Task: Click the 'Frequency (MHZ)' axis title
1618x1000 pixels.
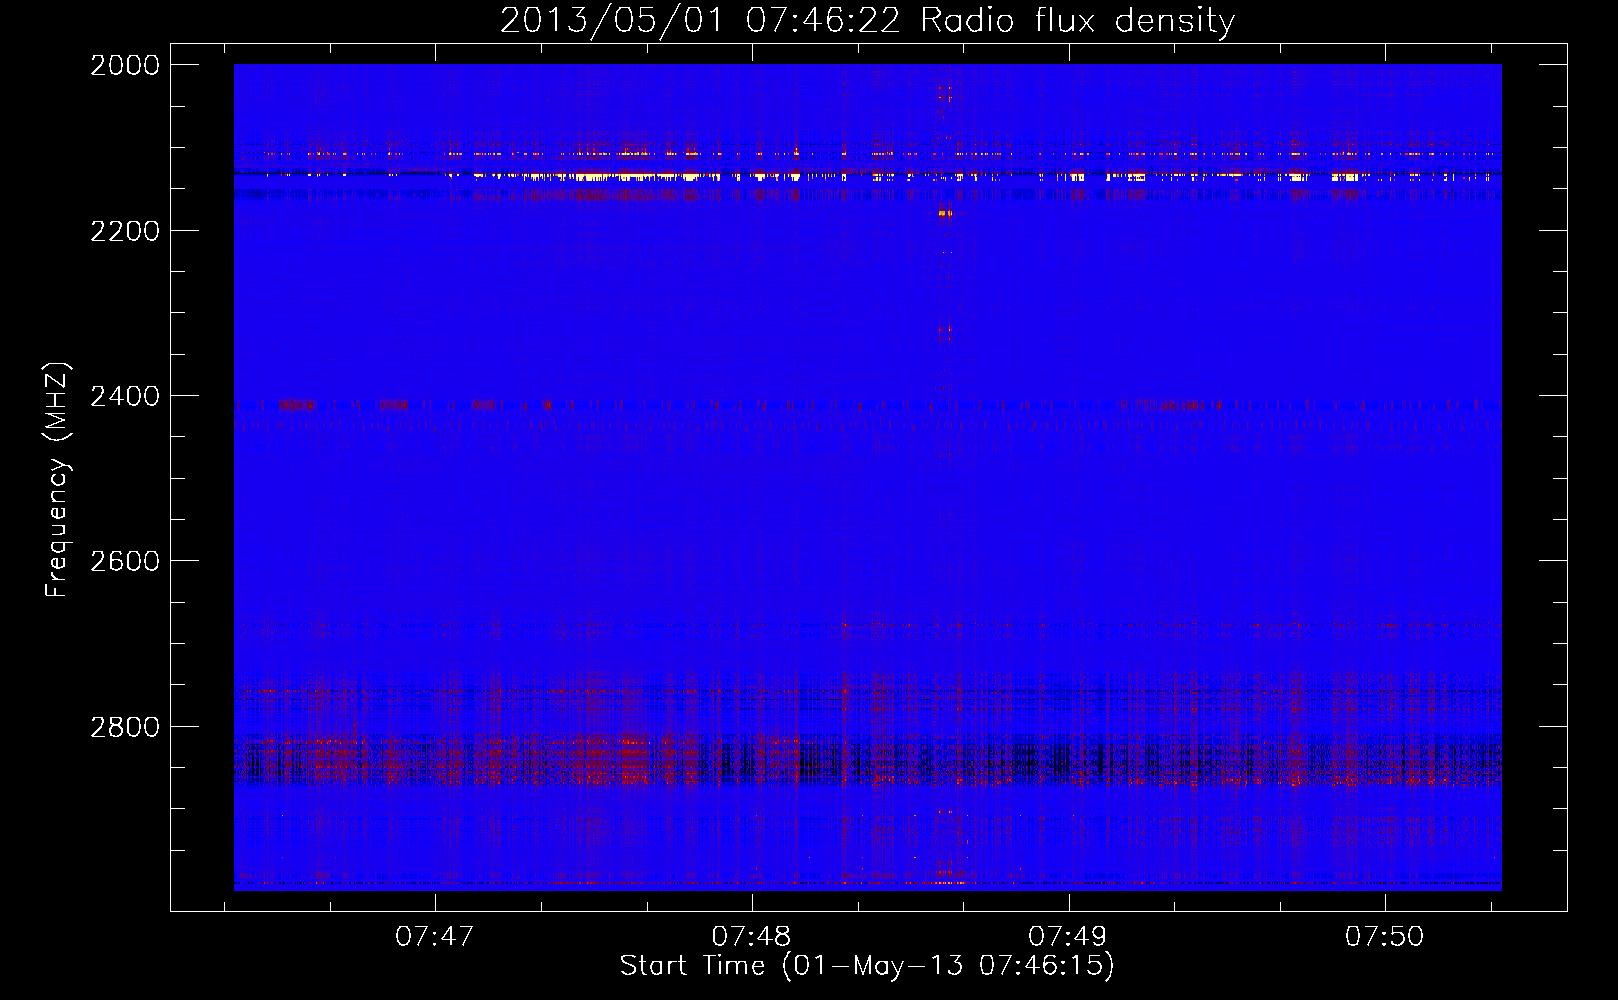Action: (58, 480)
